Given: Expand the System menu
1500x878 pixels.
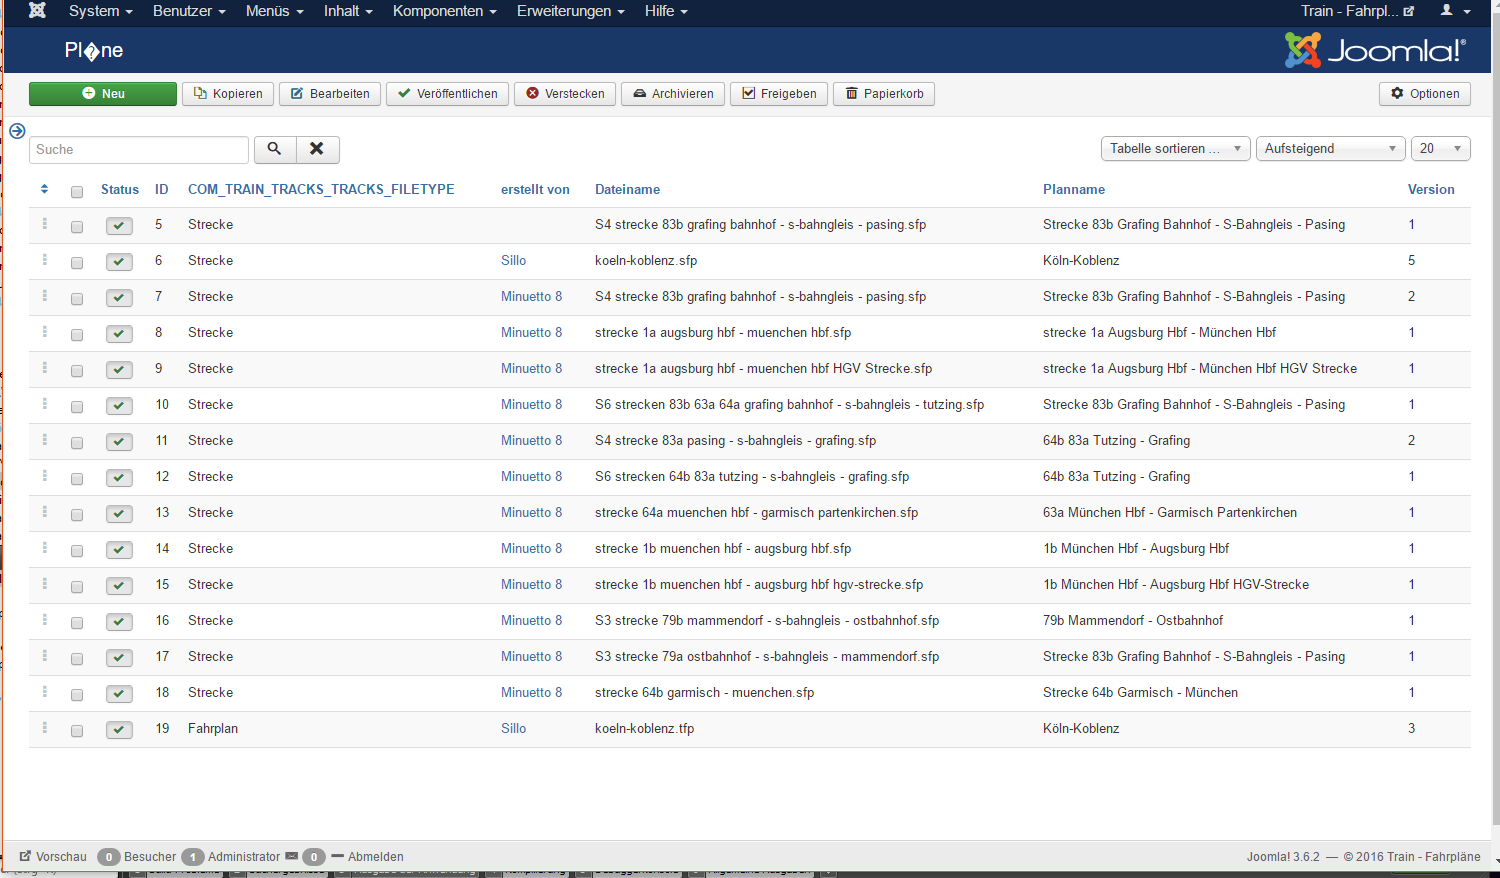Looking at the screenshot, I should click(x=100, y=11).
